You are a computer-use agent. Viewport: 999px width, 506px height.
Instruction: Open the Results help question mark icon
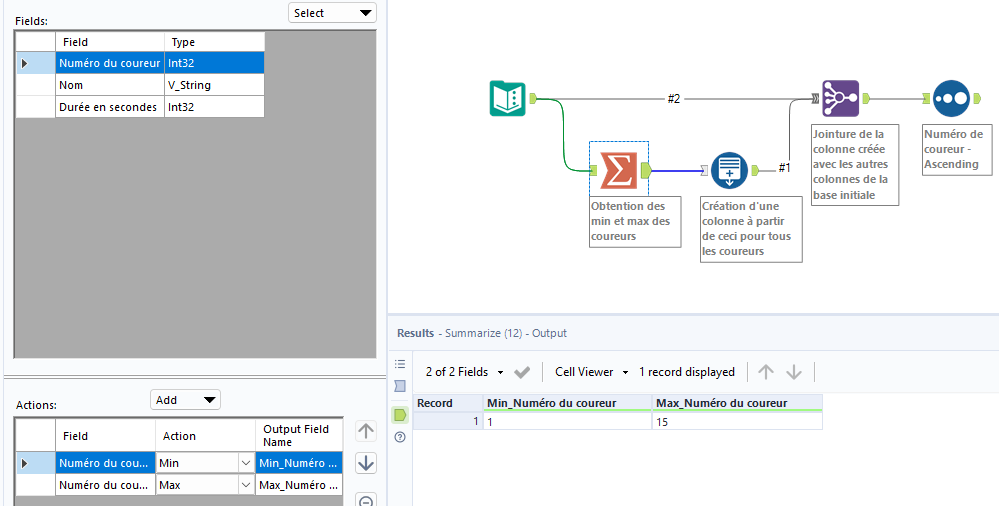click(400, 437)
